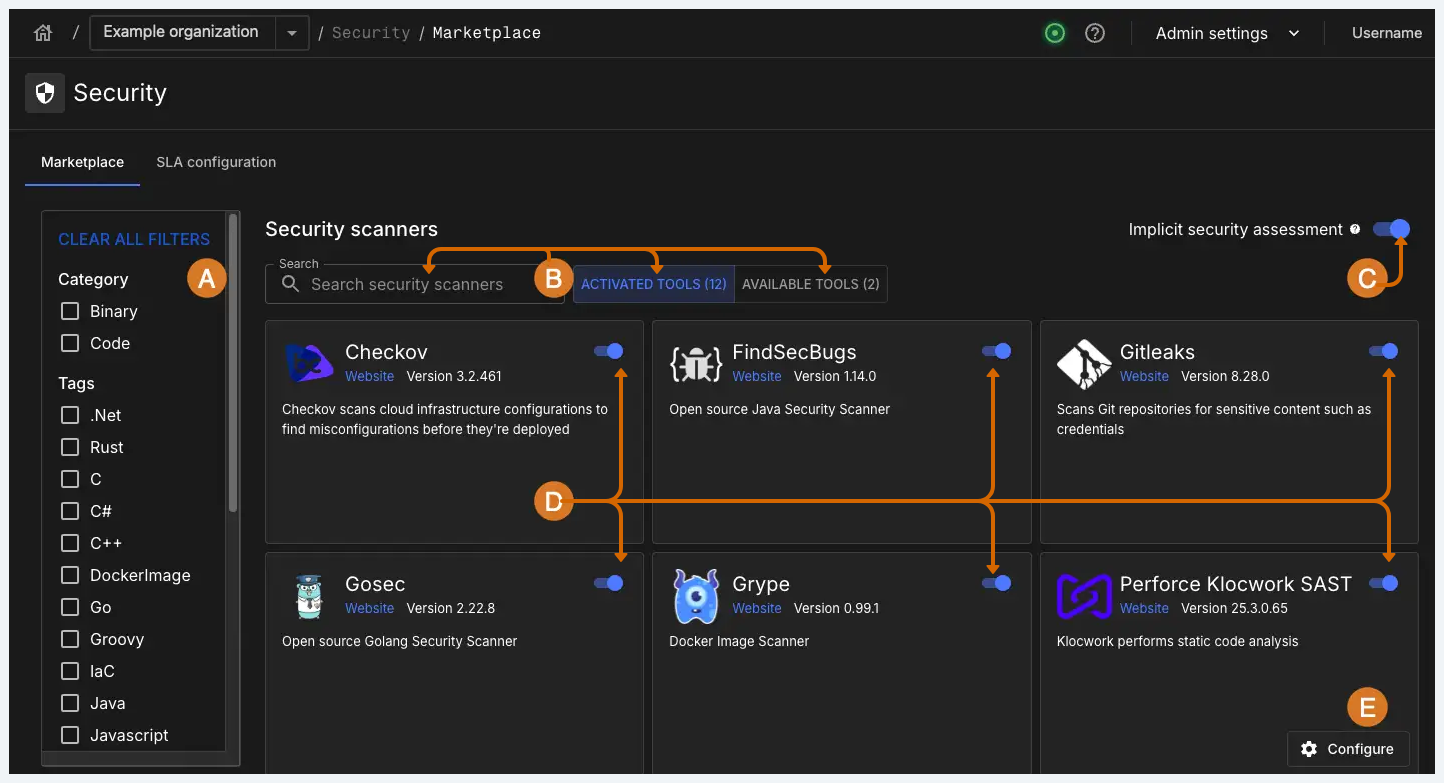The height and width of the screenshot is (783, 1444).
Task: Open the help question mark icon
Action: [x=1095, y=33]
